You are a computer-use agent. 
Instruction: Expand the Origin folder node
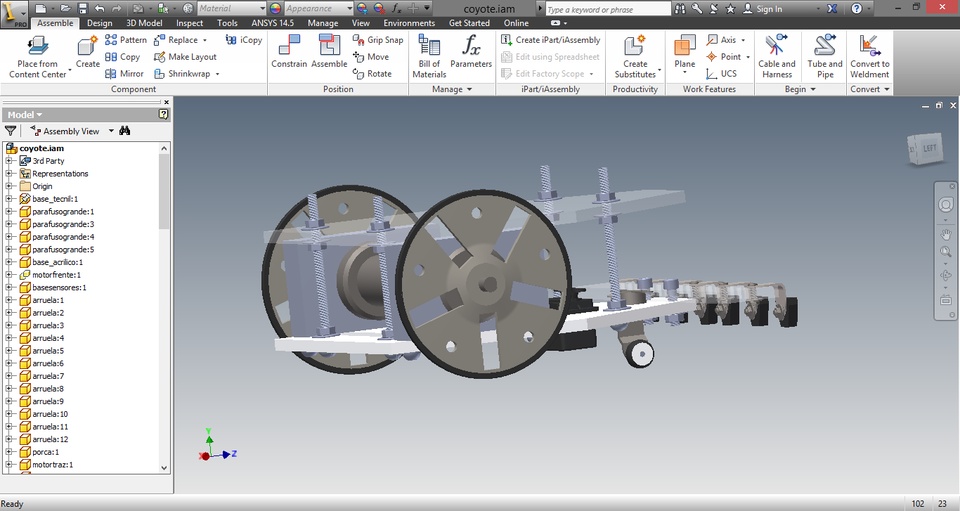(9, 186)
